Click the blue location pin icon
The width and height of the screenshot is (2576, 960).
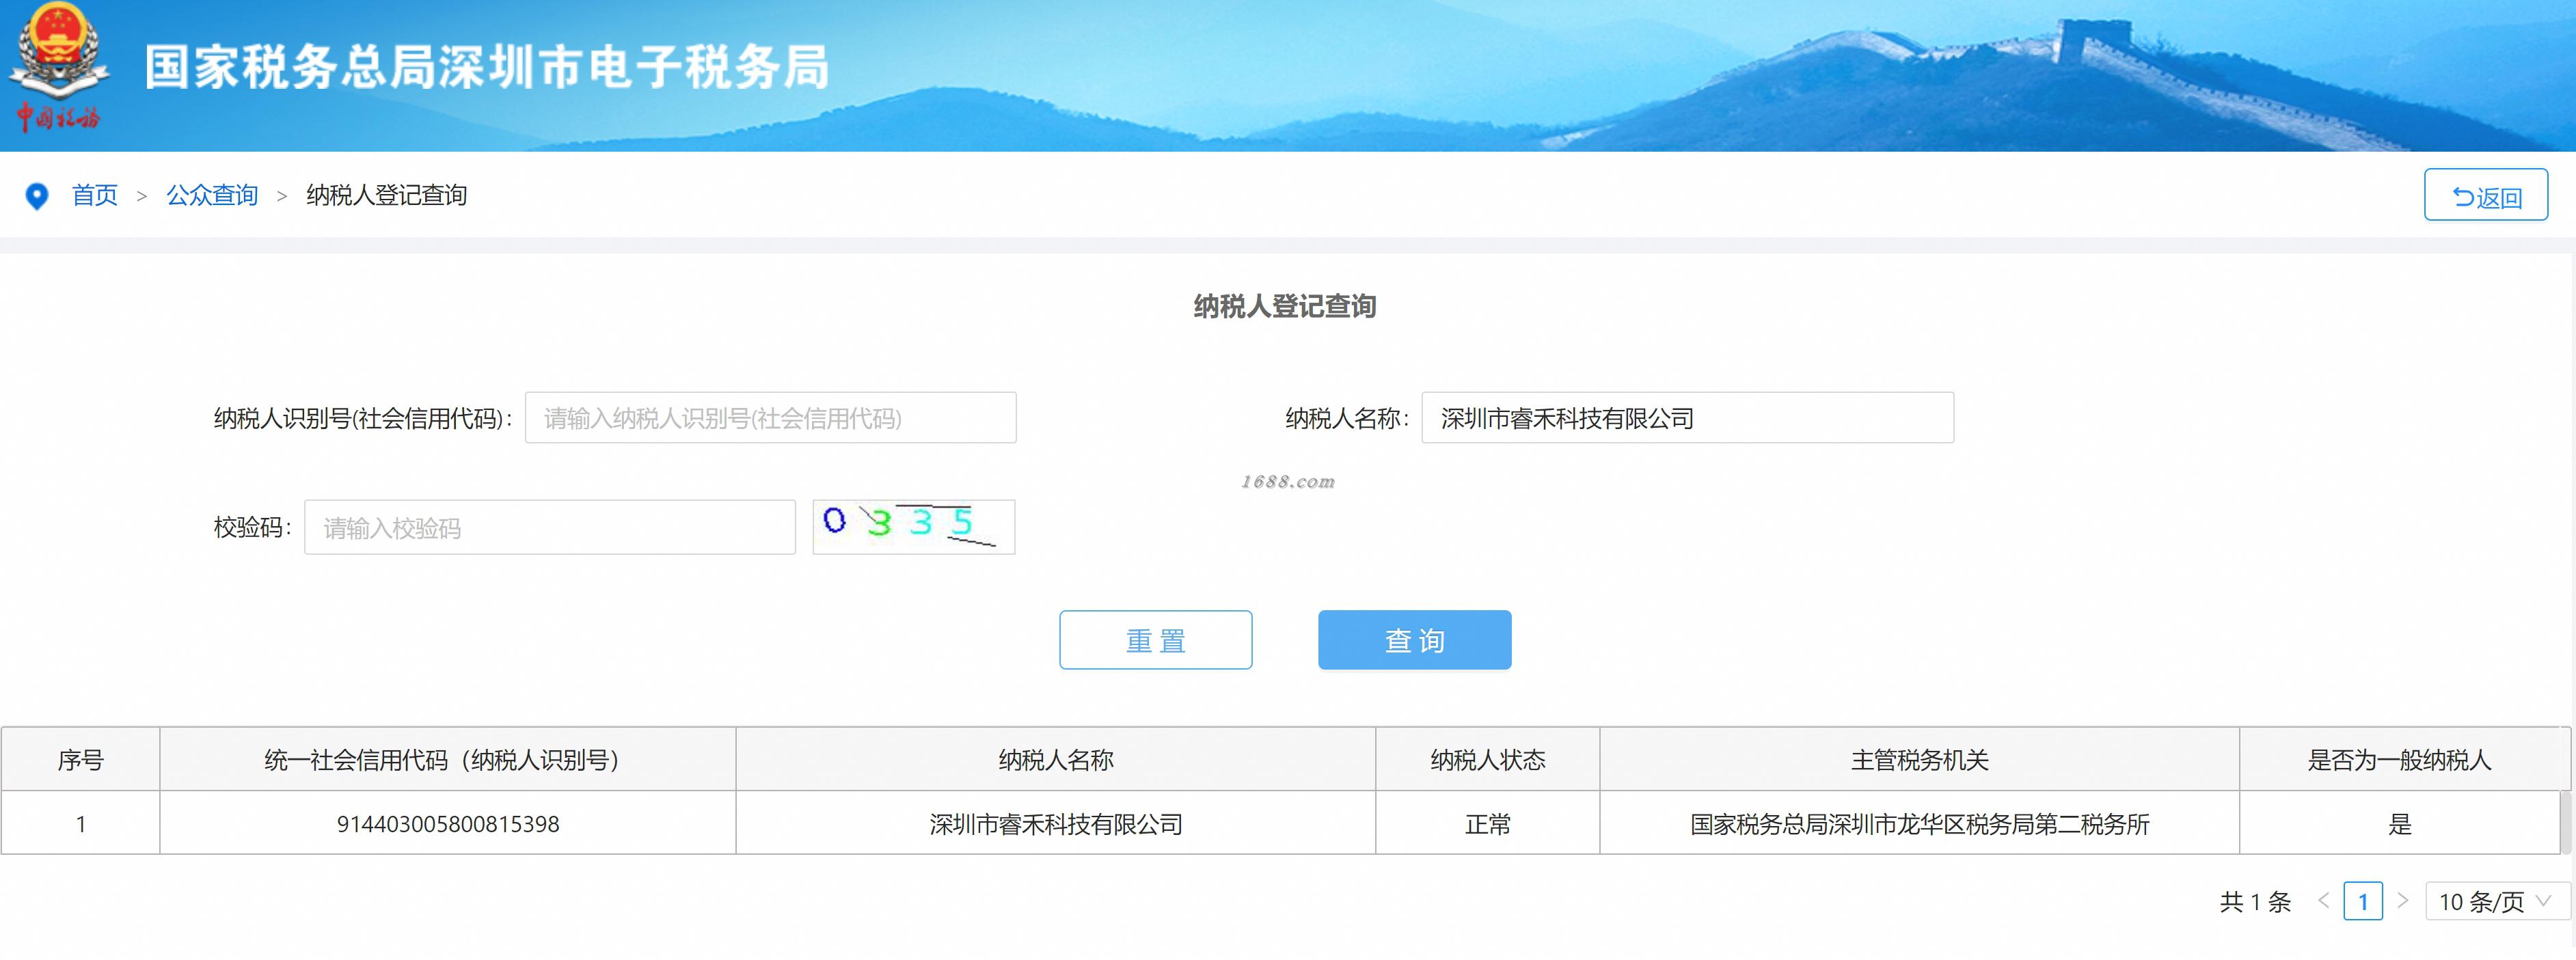(37, 196)
